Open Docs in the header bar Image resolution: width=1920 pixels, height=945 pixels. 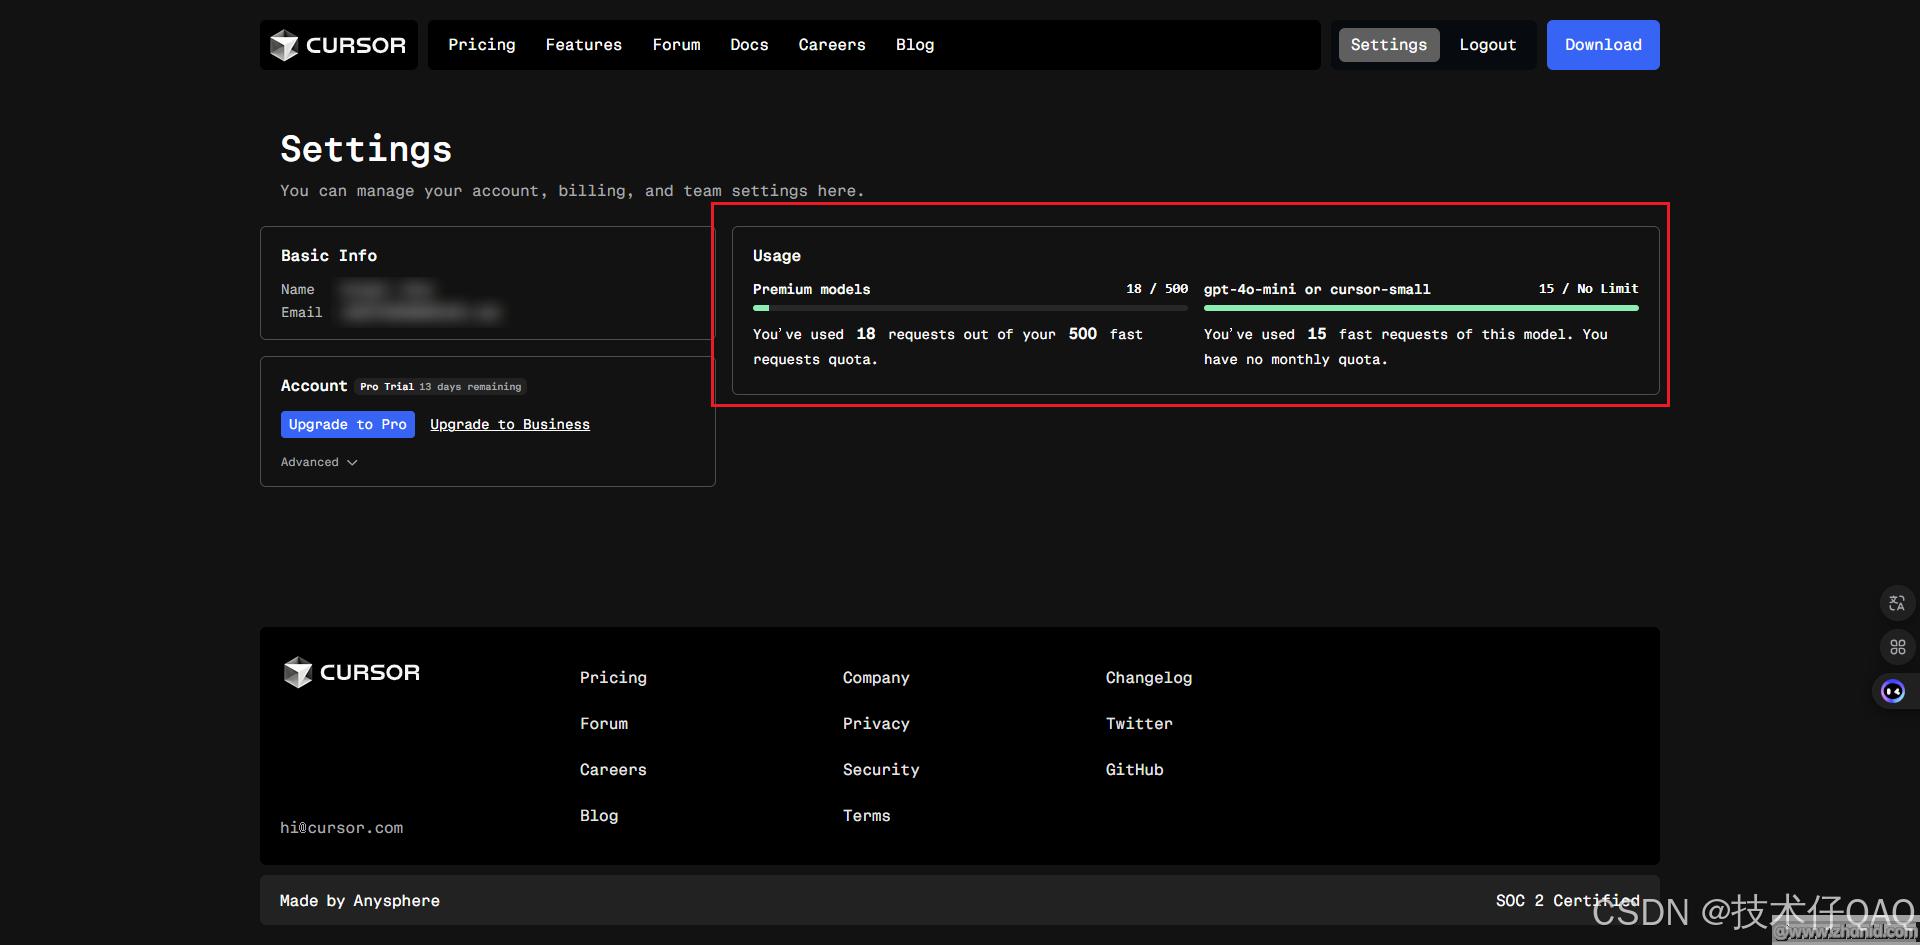tap(749, 45)
